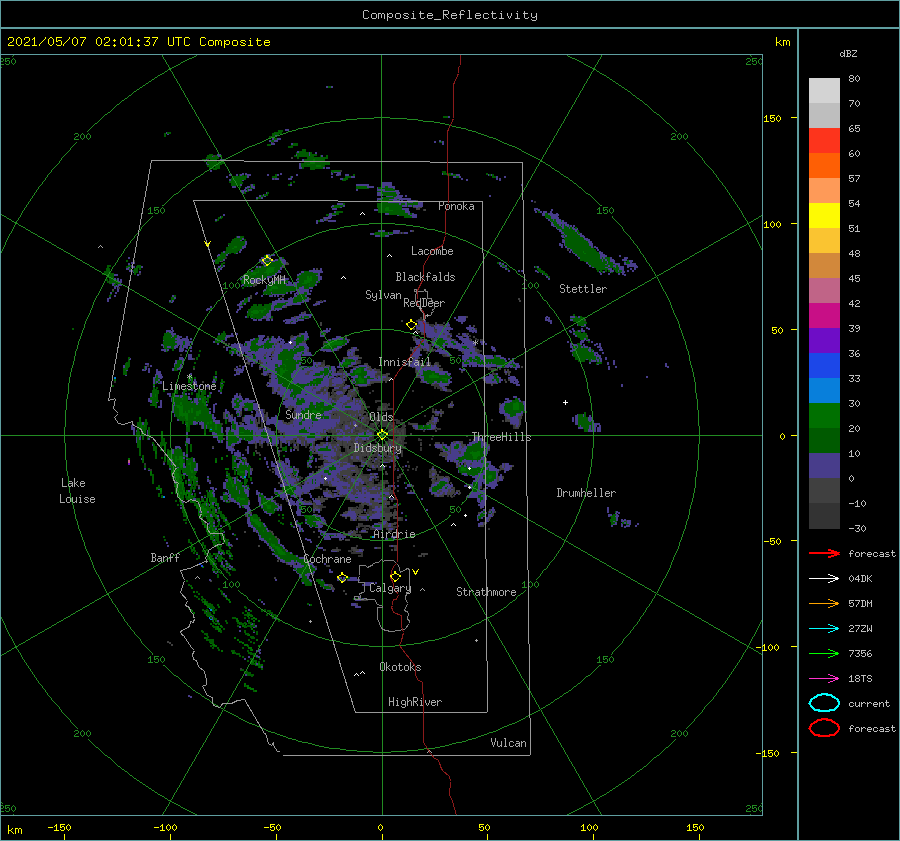The image size is (900, 841).
Task: Click yellow diamond marker above Calgary label
Action: (x=395, y=576)
